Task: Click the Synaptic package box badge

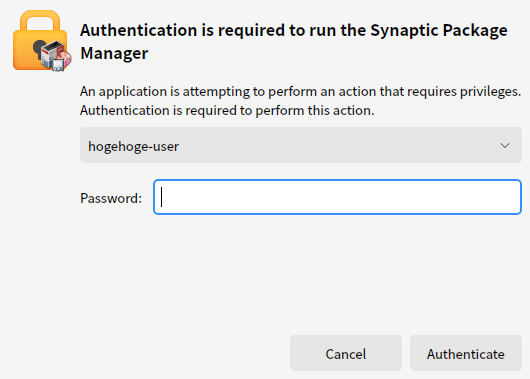Action: tap(53, 55)
